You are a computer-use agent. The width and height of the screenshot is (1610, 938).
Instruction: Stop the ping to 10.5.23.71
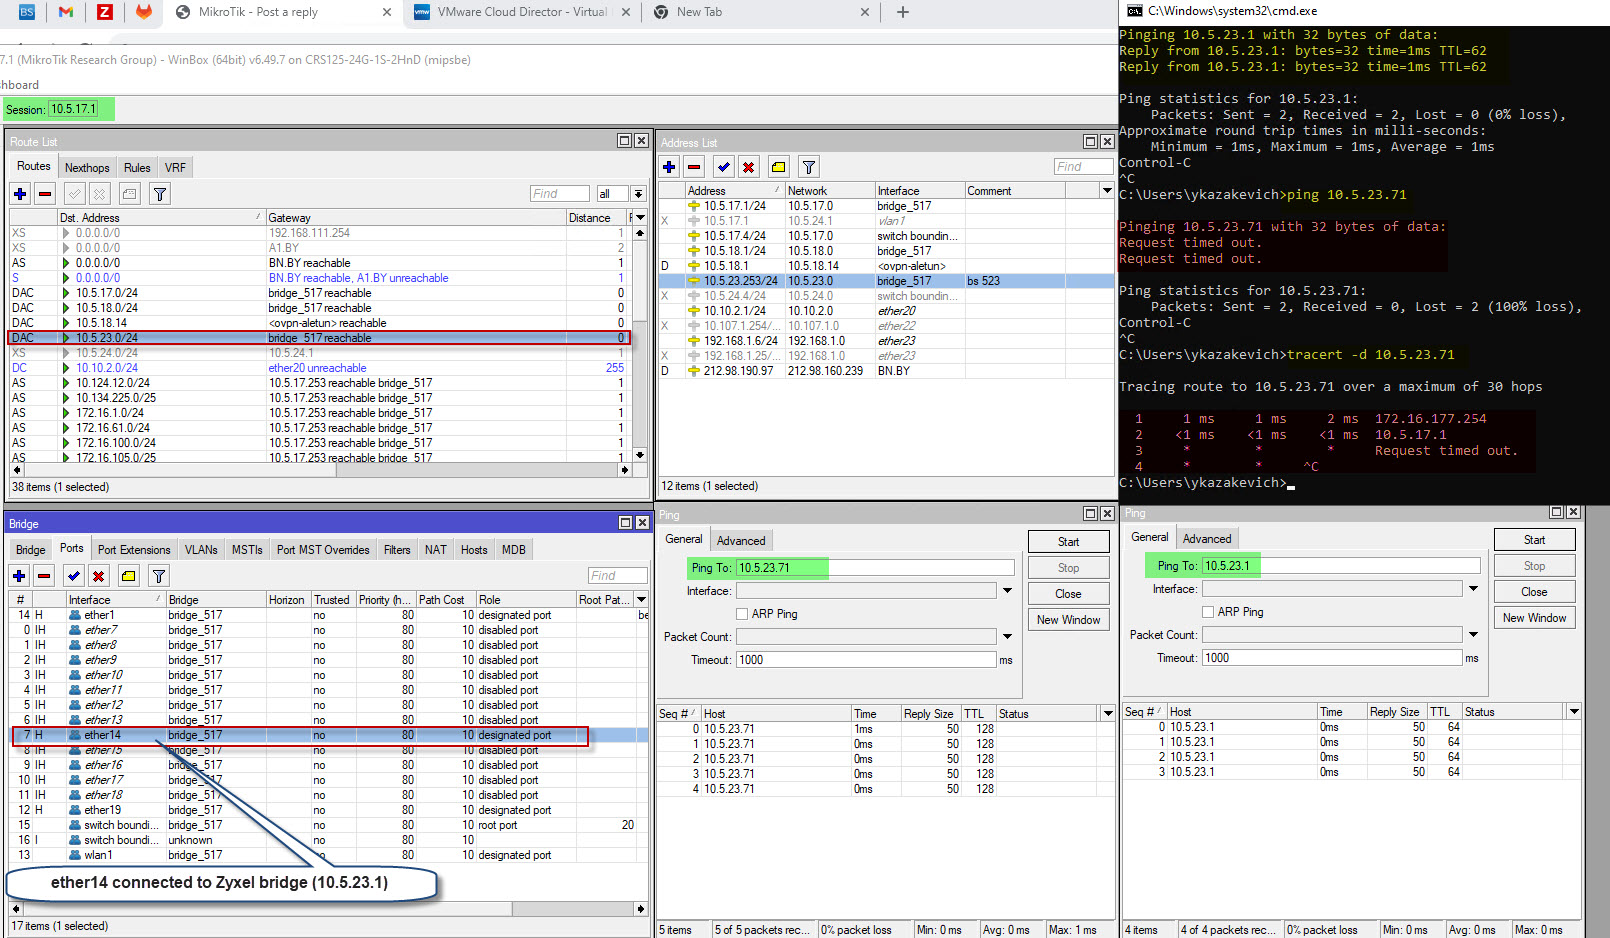point(1068,567)
